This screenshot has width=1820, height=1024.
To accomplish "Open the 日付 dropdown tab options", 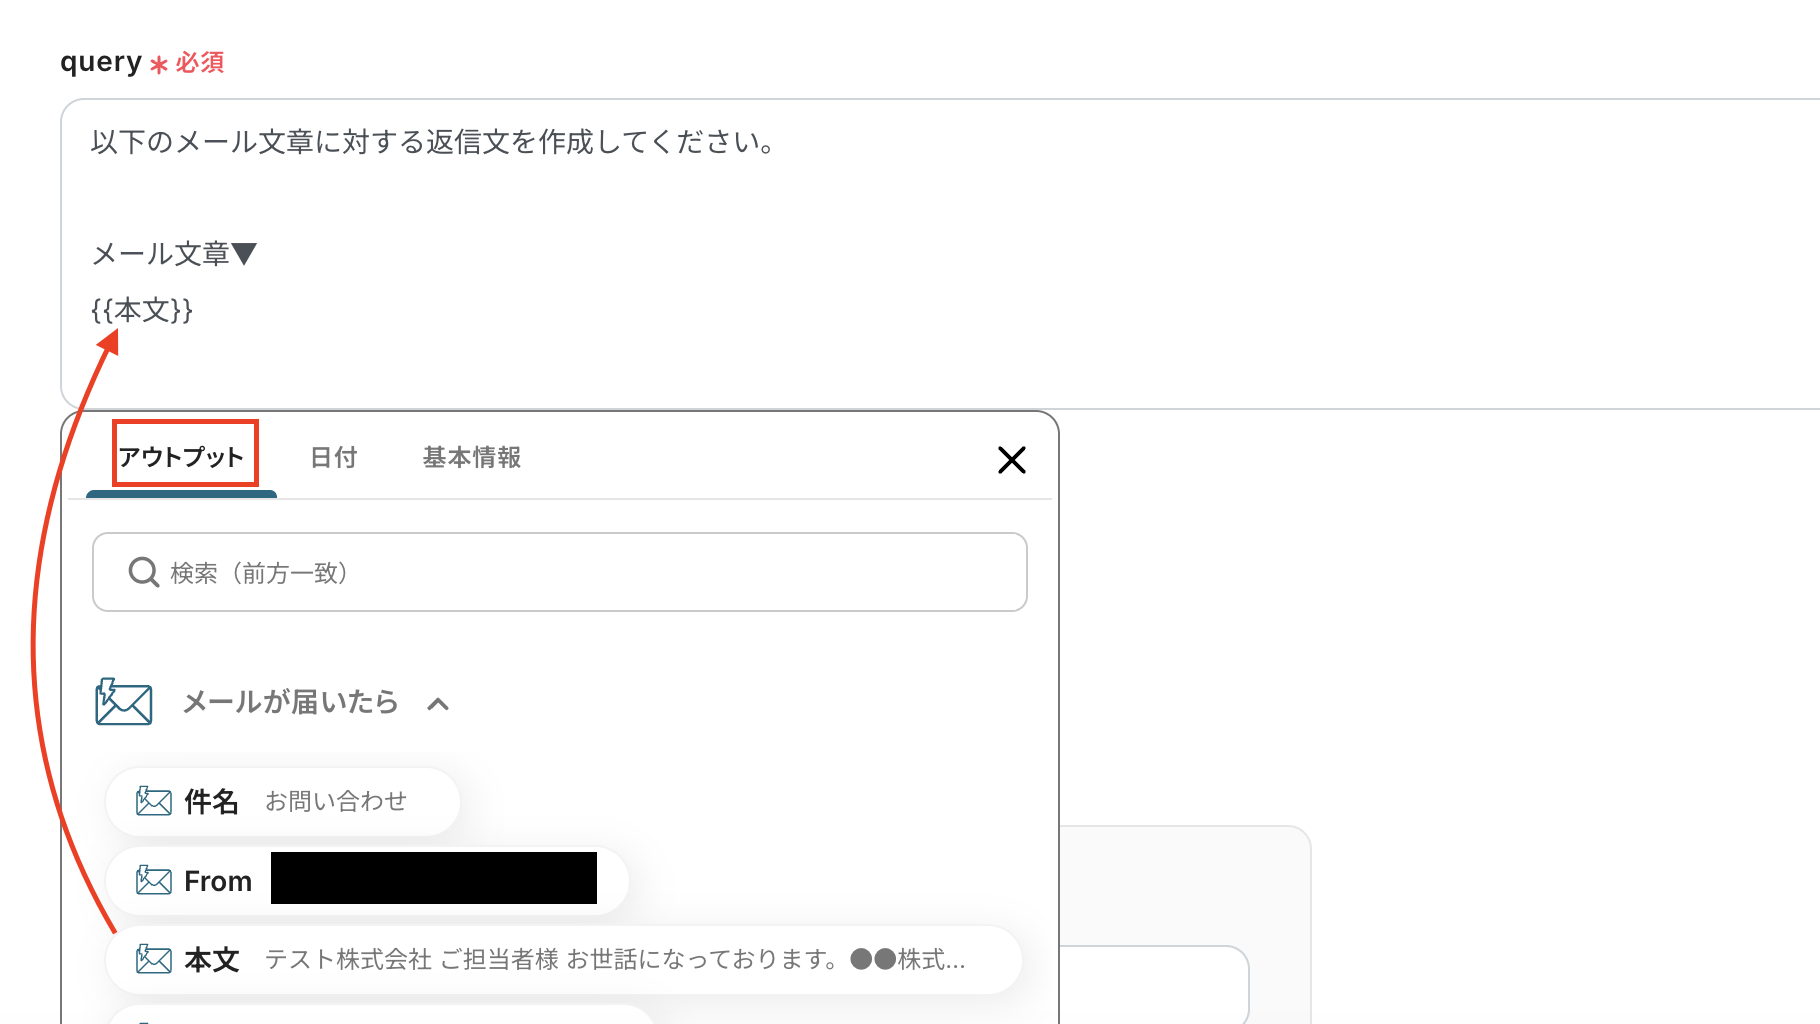I will point(333,457).
